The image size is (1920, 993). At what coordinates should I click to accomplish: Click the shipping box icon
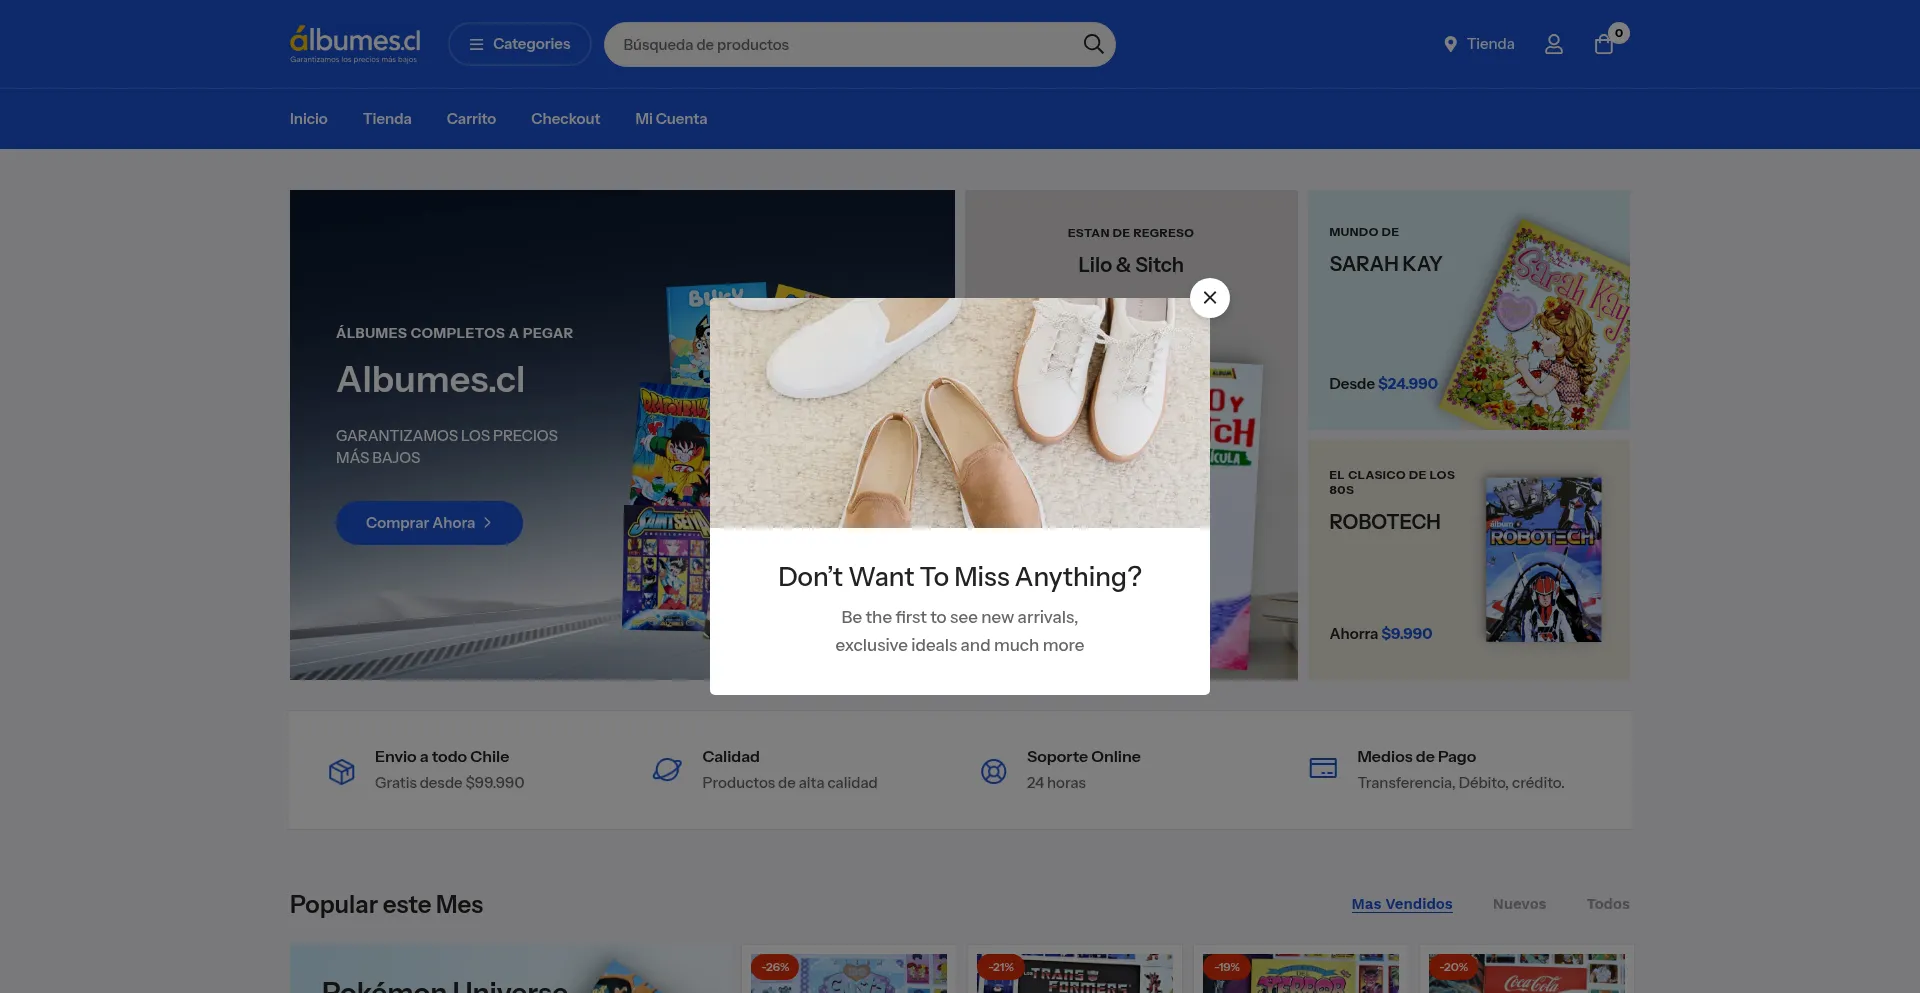[x=342, y=771]
